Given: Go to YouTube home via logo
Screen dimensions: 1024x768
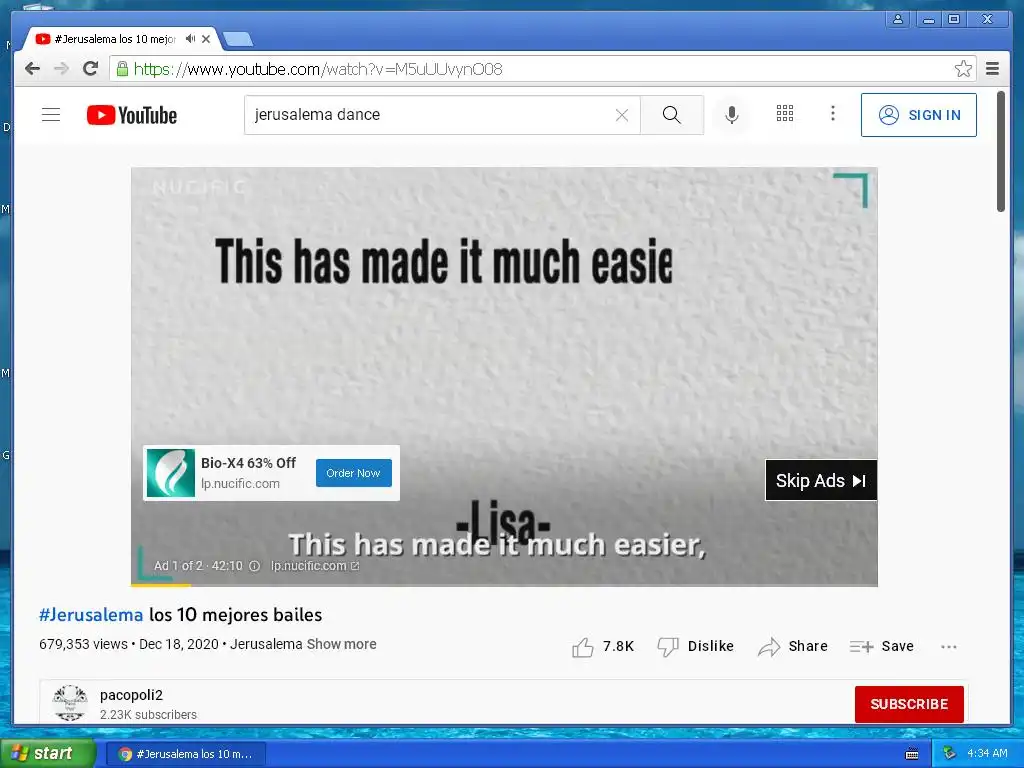Looking at the screenshot, I should coord(132,115).
